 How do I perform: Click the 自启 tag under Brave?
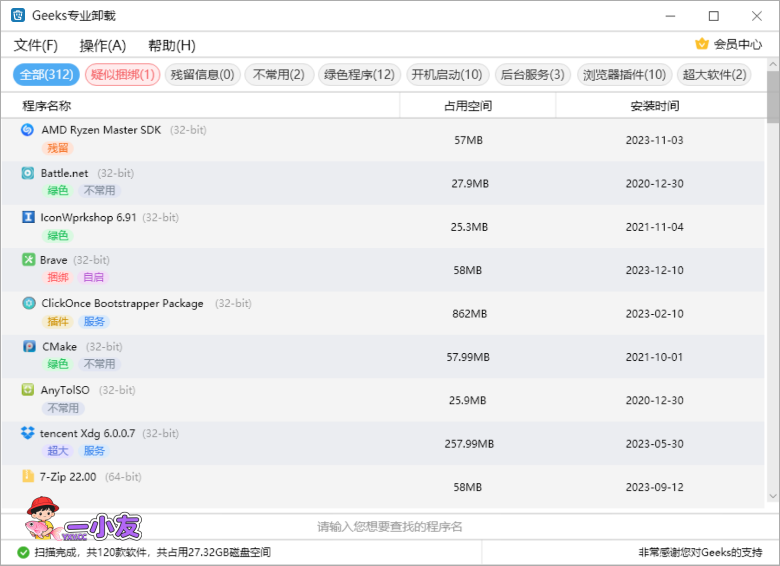pyautogui.click(x=94, y=277)
